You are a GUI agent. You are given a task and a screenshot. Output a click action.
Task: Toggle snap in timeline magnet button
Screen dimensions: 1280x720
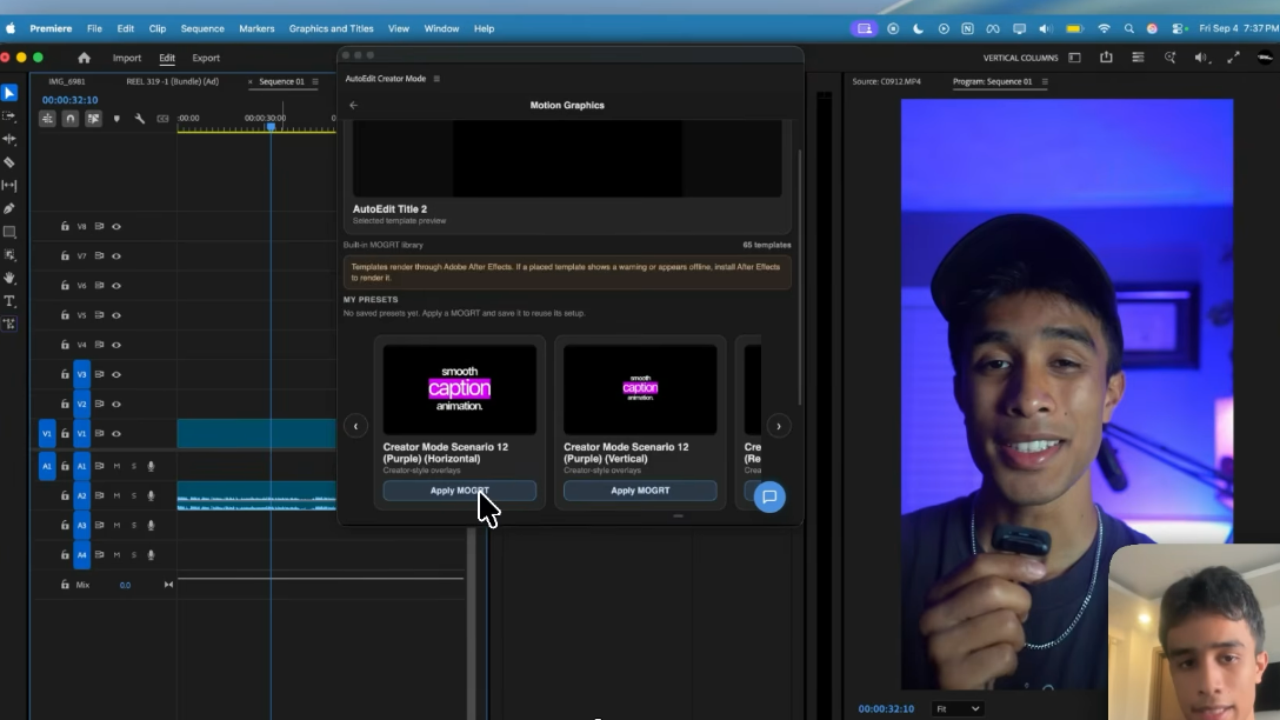point(70,119)
